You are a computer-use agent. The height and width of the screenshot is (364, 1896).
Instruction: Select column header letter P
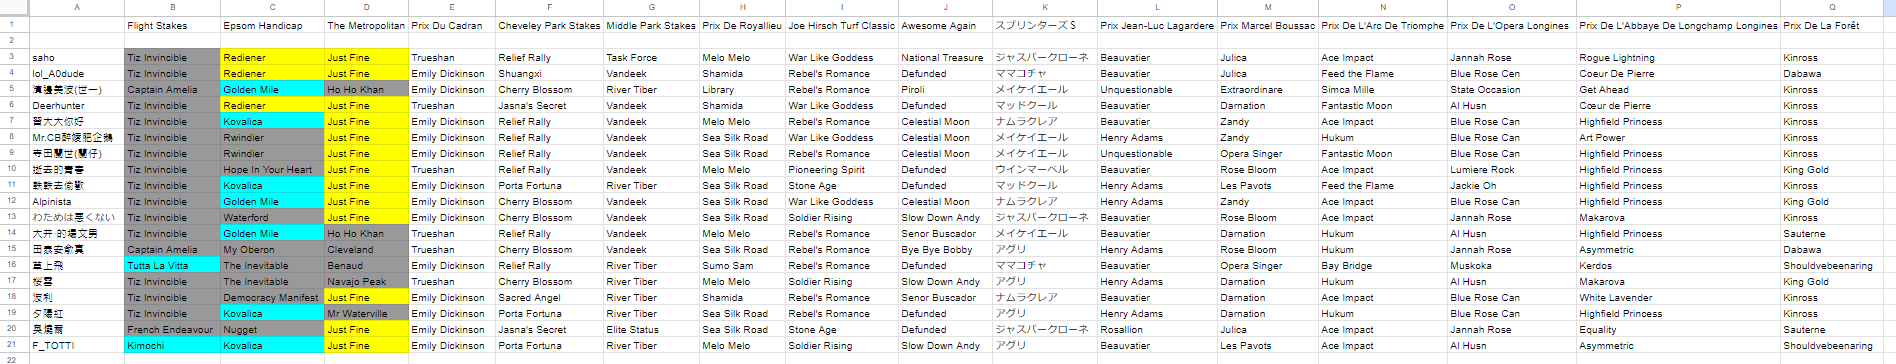[x=1678, y=6]
